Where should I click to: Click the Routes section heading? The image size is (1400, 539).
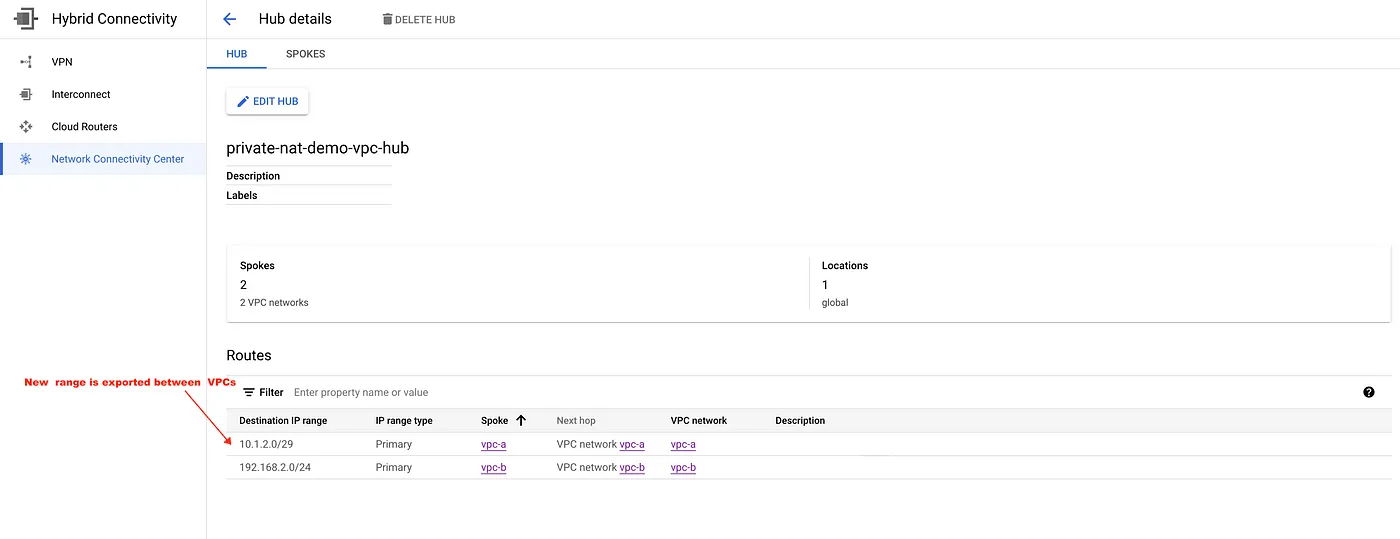click(249, 355)
